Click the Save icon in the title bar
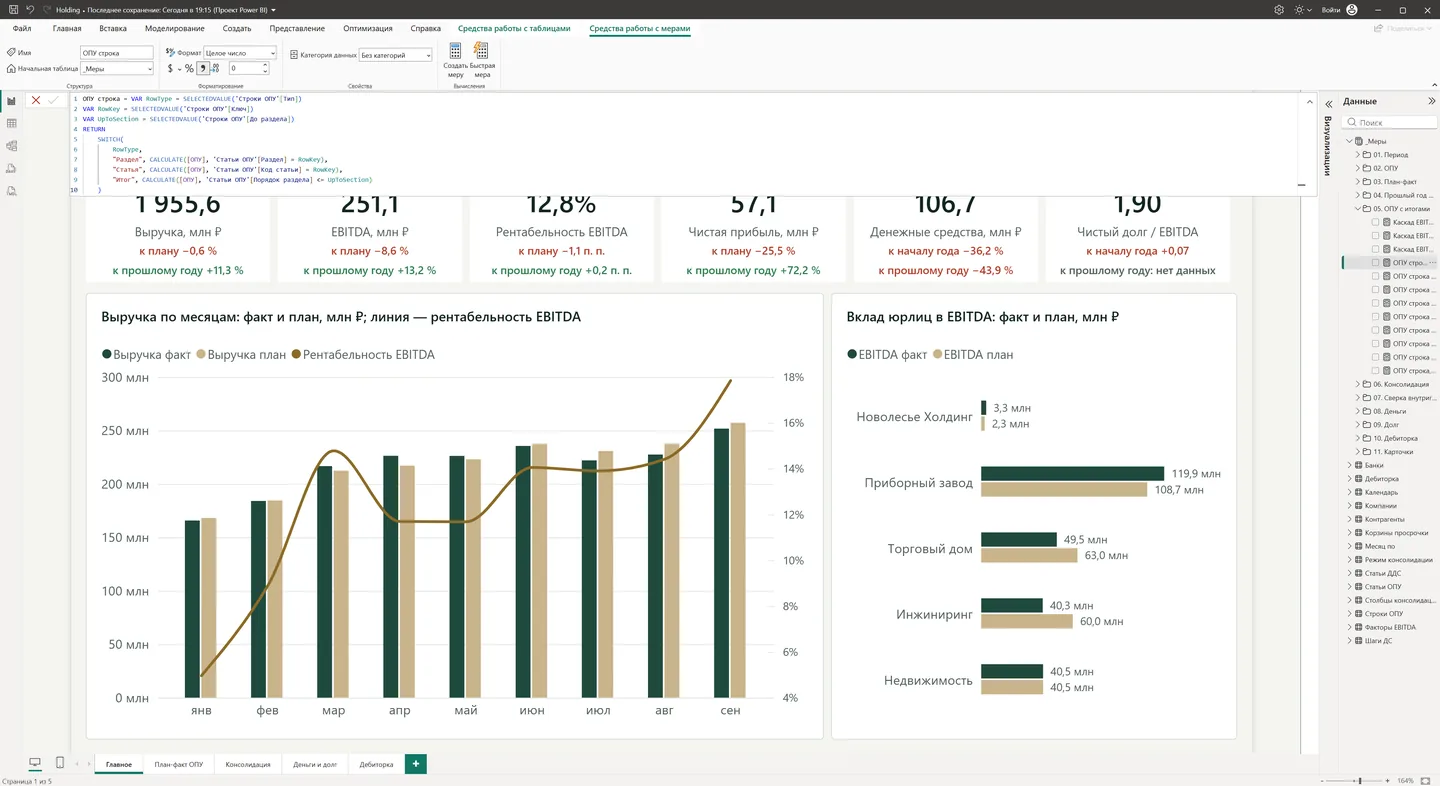The image size is (1440, 786). click(12, 9)
